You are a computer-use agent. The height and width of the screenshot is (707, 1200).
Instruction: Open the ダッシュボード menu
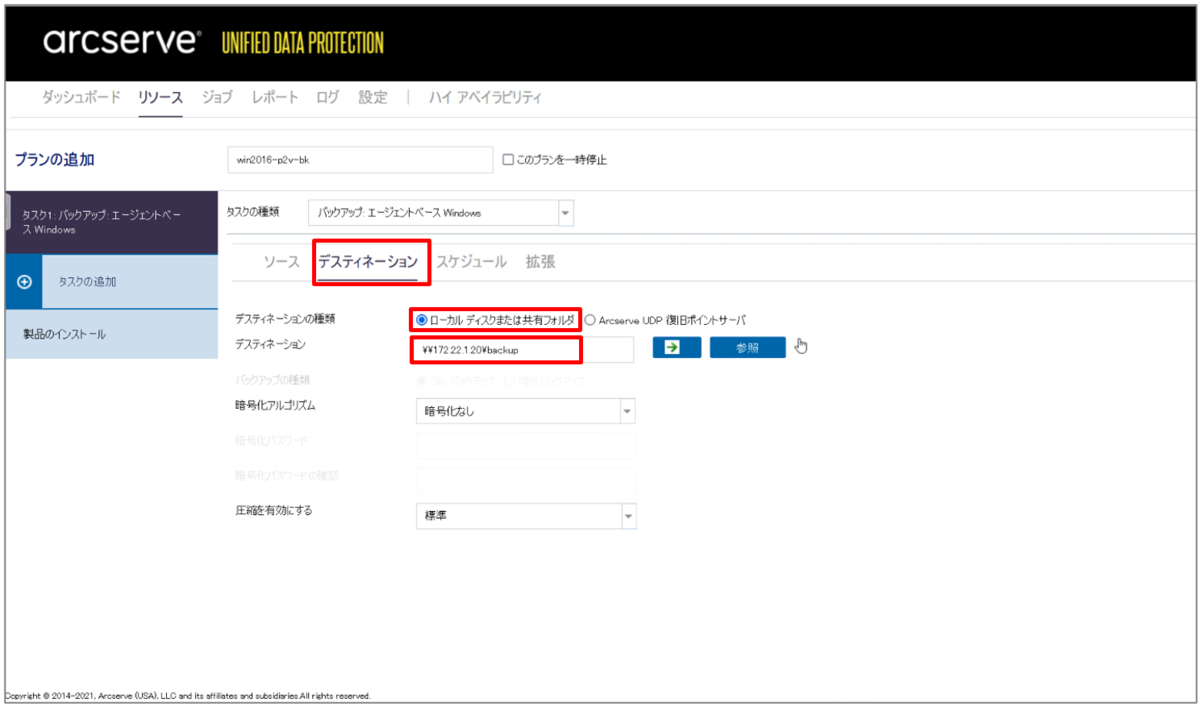81,98
